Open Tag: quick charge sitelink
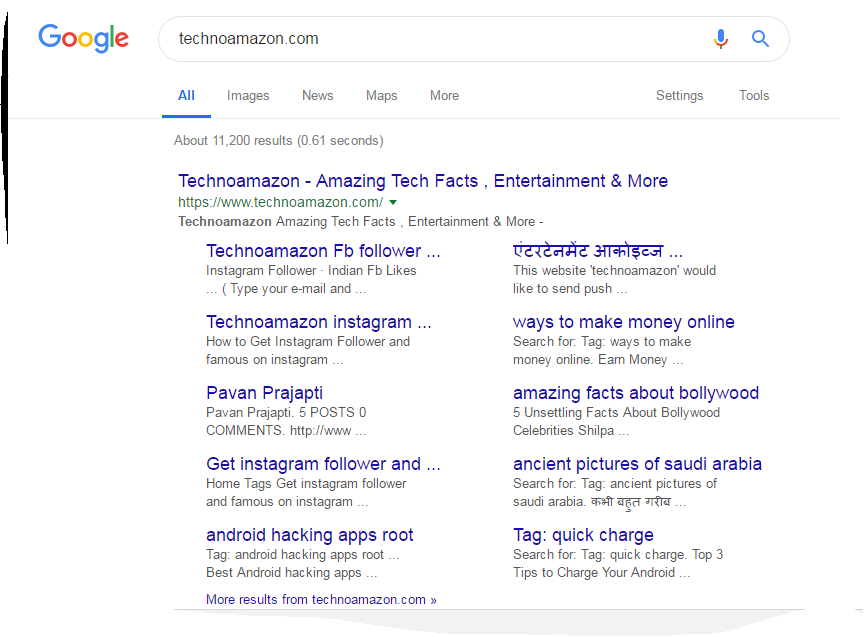Screen dimensions: 866x637 pyautogui.click(x=583, y=535)
